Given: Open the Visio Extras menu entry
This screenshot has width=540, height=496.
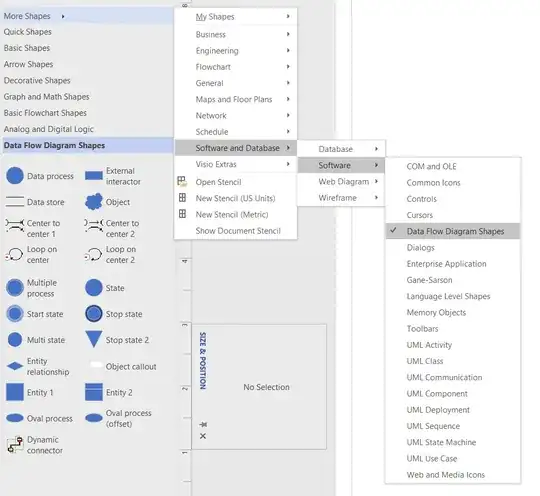Looking at the screenshot, I should click(x=236, y=164).
